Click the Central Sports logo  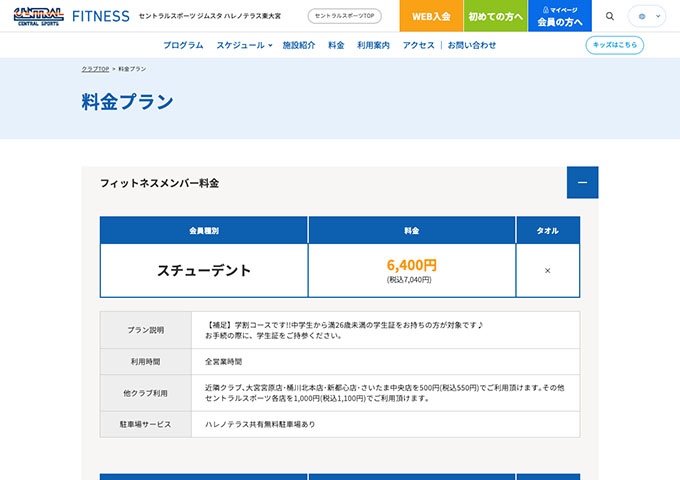click(x=37, y=16)
